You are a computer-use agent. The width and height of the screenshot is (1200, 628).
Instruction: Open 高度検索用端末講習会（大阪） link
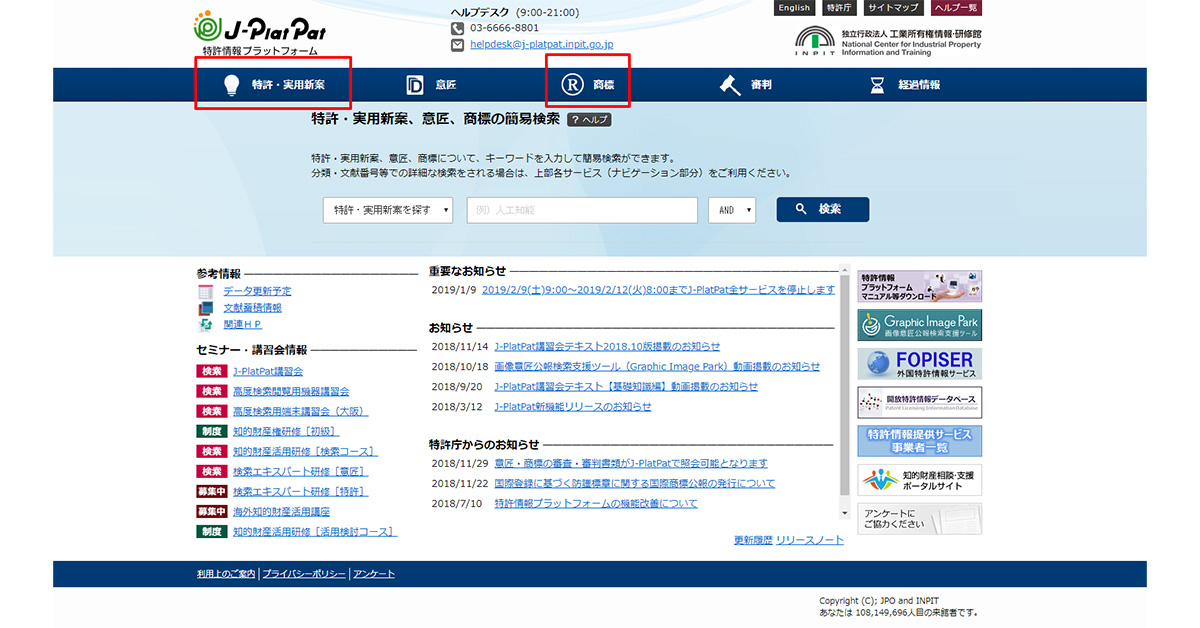coord(300,411)
